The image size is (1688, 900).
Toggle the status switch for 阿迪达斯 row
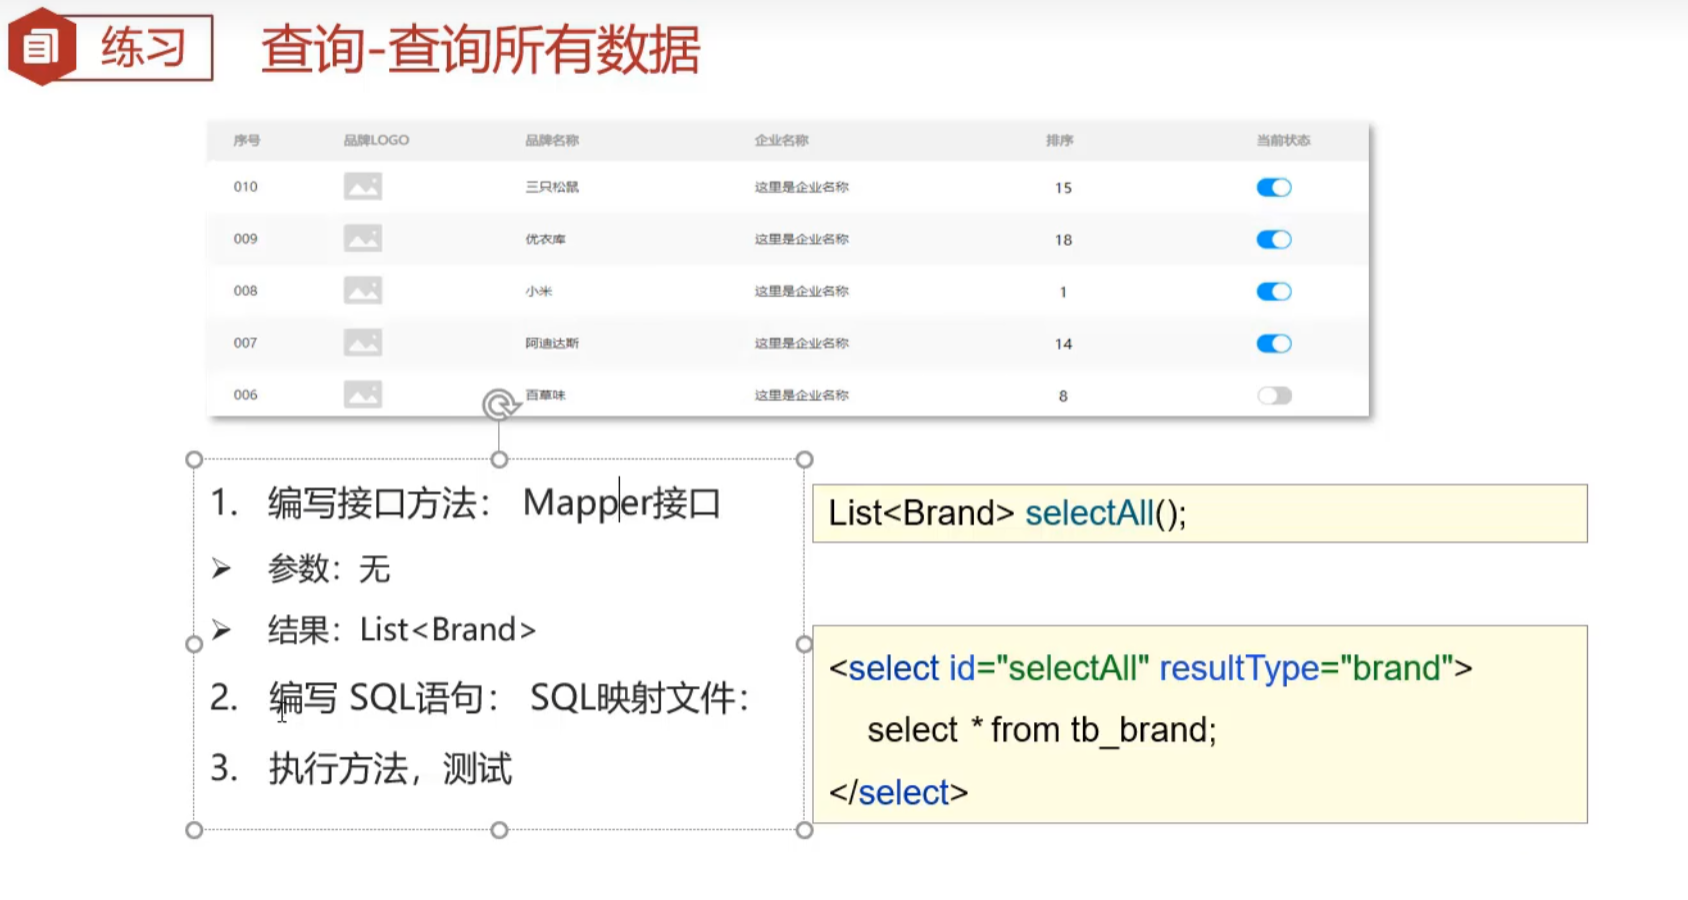(x=1274, y=343)
